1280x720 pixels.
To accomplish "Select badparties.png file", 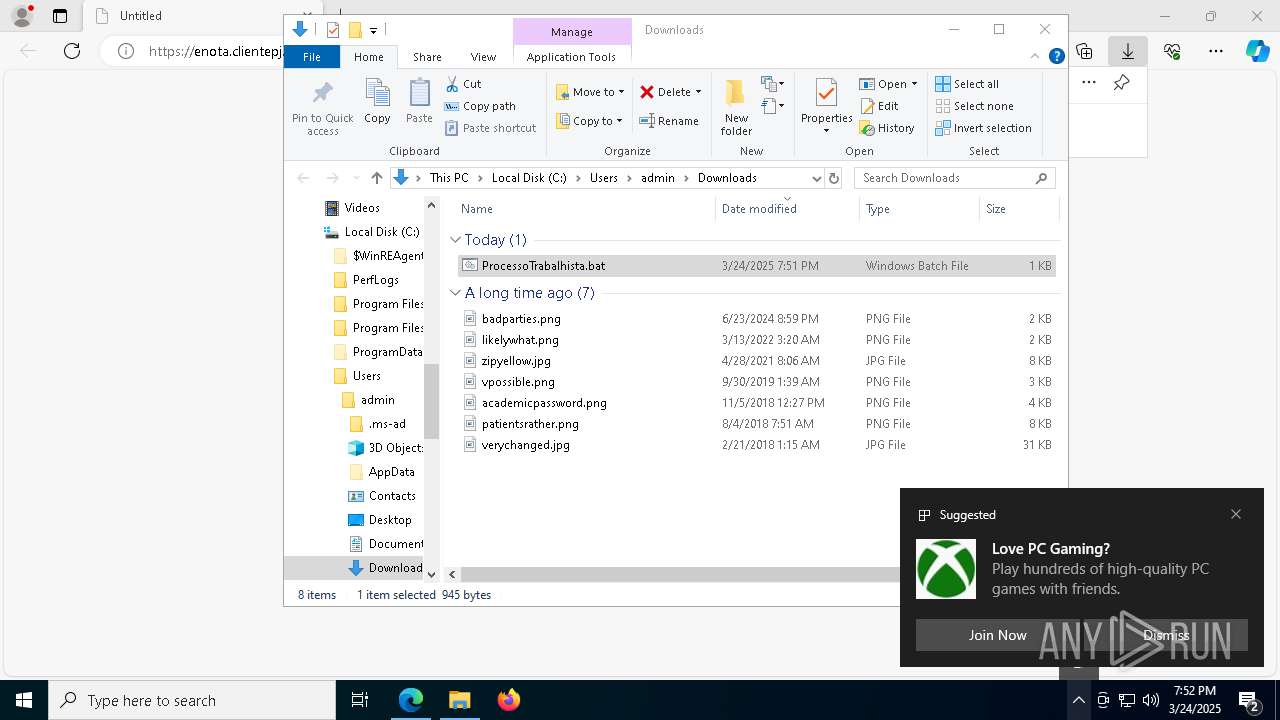I will click(x=757, y=319).
